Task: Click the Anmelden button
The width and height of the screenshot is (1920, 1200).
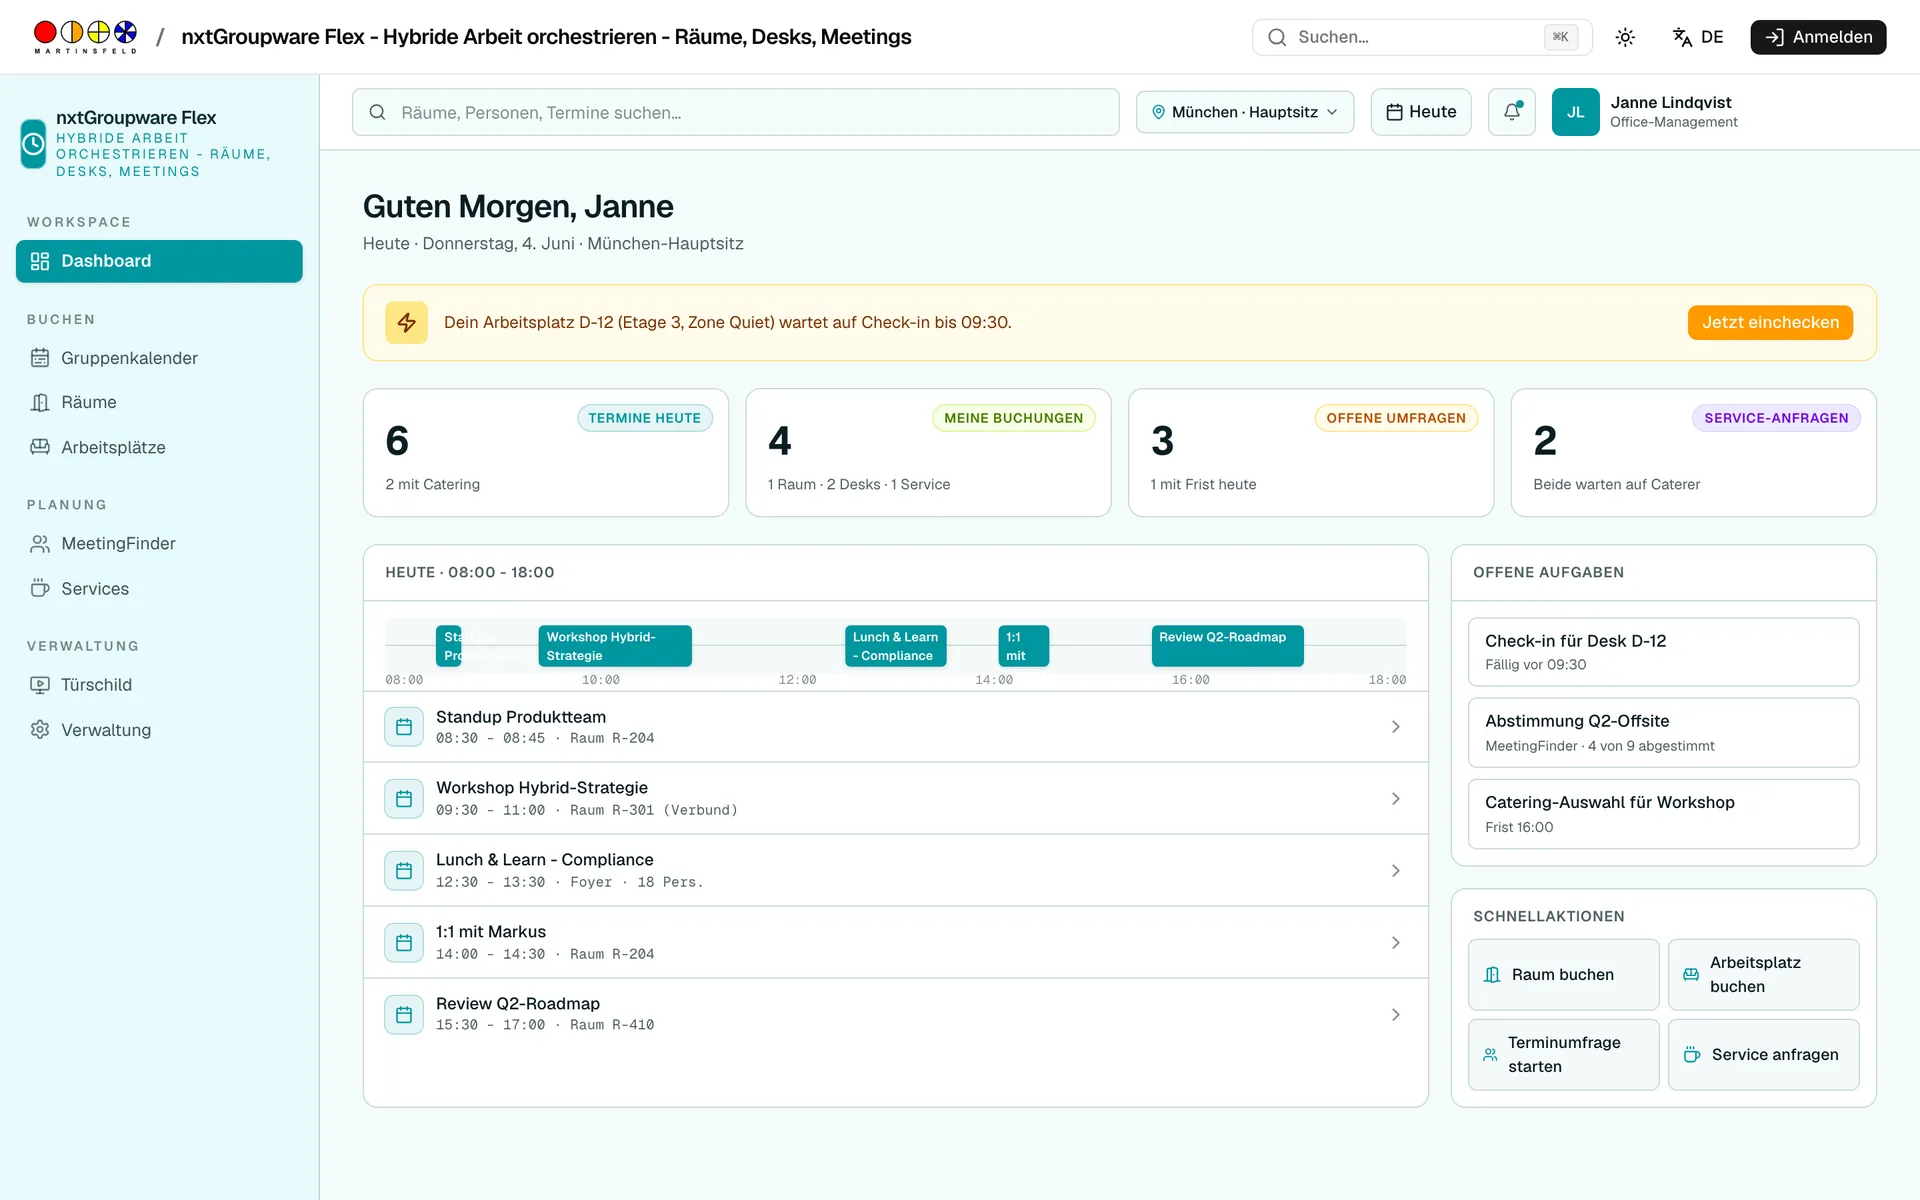Action: 1818,37
